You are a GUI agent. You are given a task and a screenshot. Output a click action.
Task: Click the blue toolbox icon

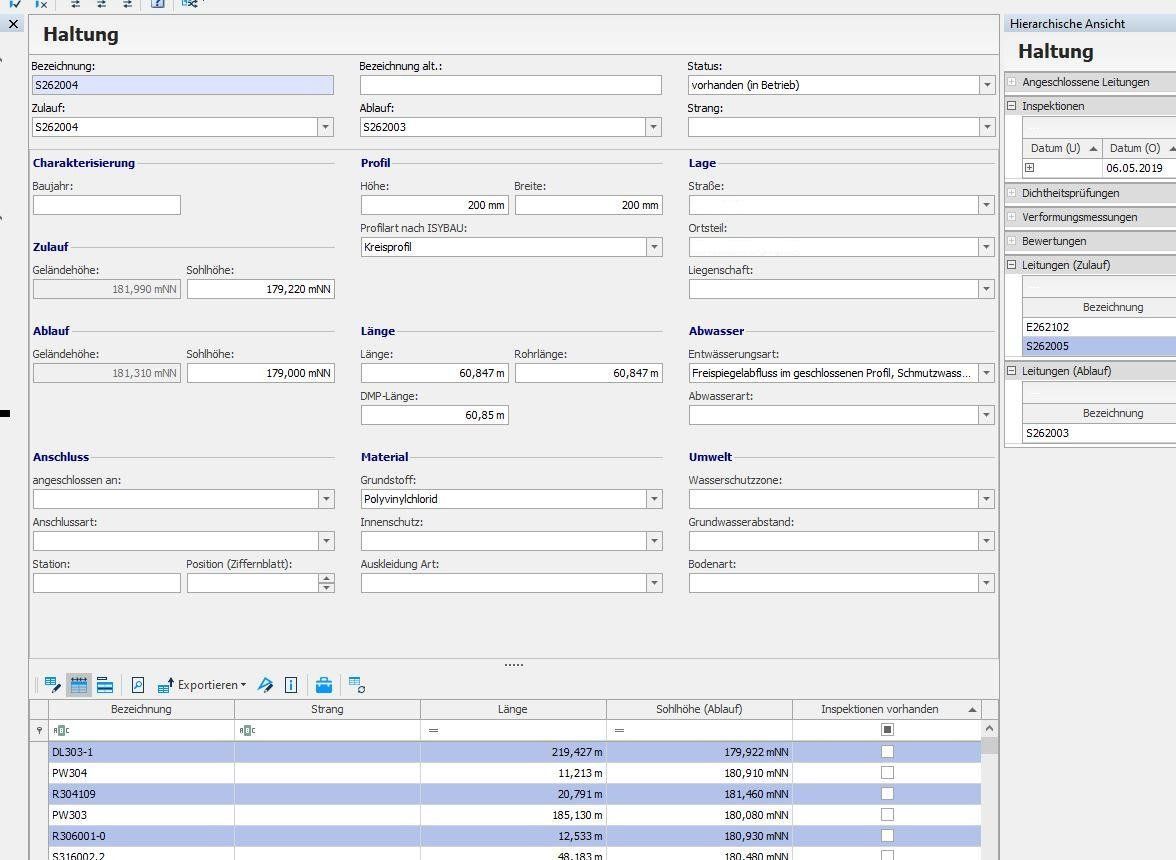[323, 685]
